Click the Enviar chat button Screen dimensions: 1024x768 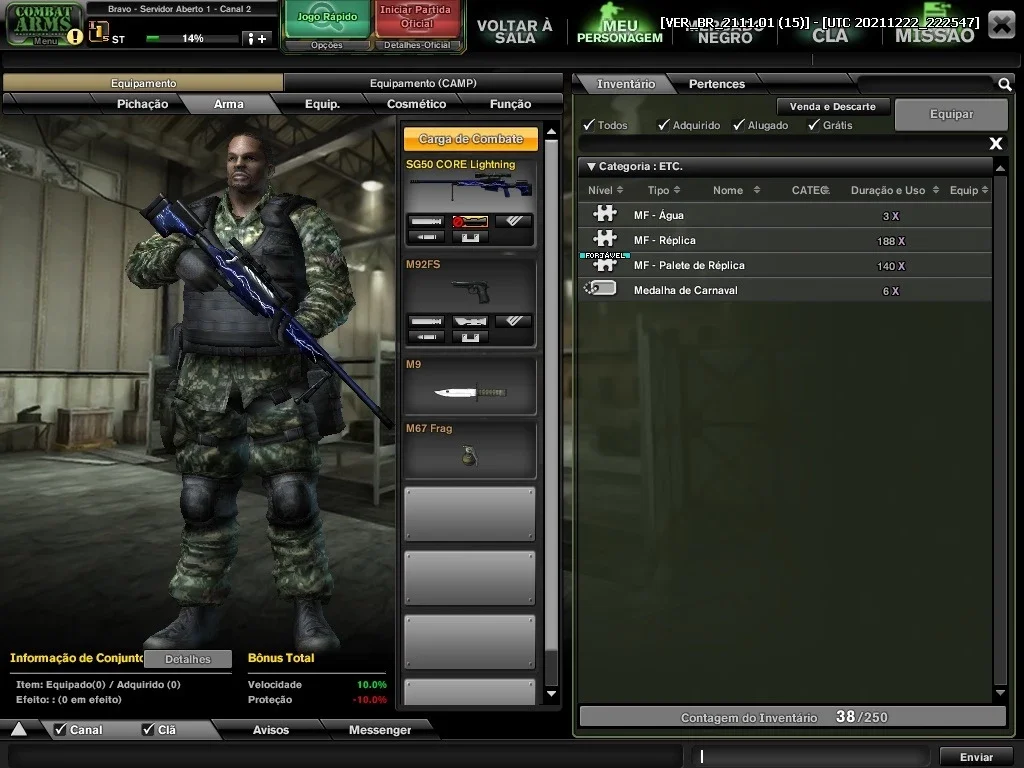[x=976, y=757]
